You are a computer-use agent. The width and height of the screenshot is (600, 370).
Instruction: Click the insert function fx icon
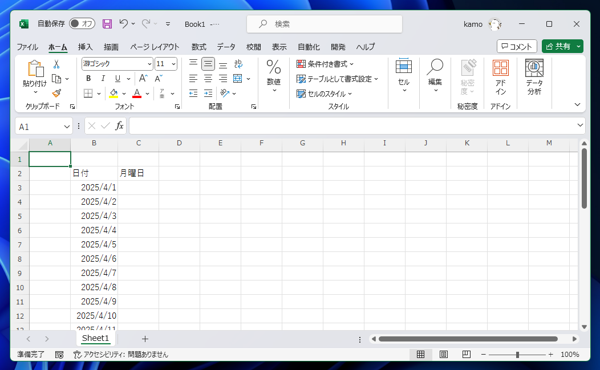[119, 126]
